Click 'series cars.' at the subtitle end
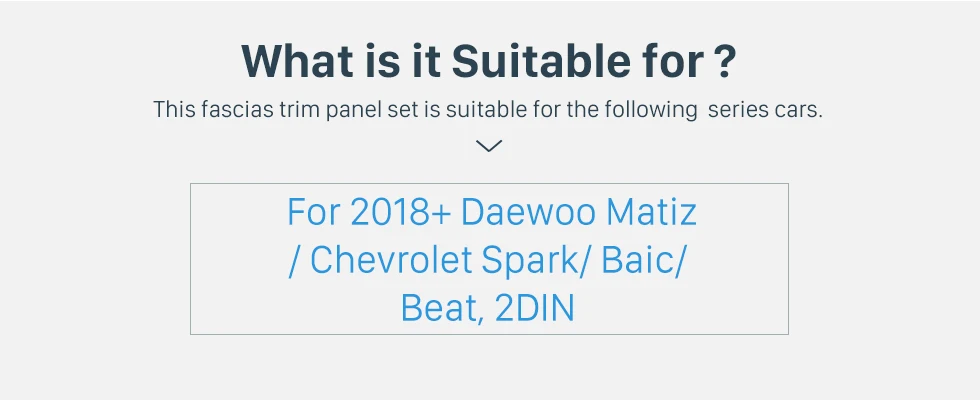The image size is (980, 401). (765, 110)
